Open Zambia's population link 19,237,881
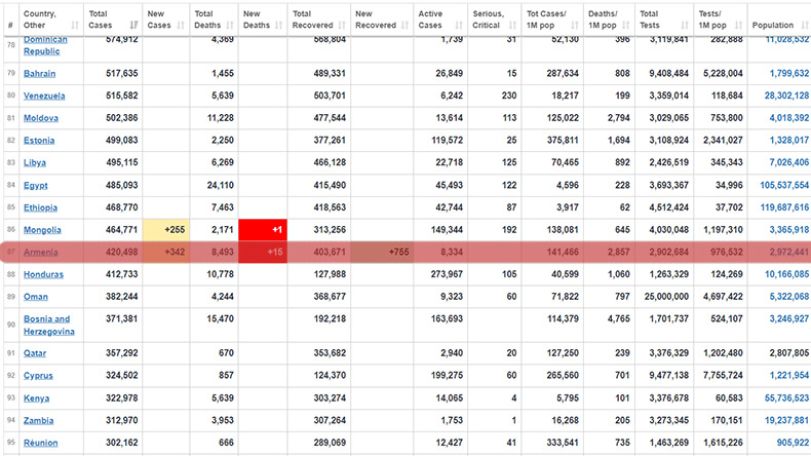The image size is (811, 456). point(787,420)
